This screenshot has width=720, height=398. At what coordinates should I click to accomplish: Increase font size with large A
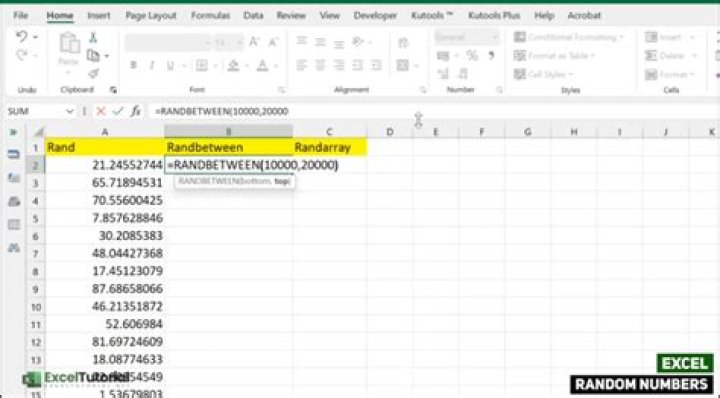[x=254, y=43]
